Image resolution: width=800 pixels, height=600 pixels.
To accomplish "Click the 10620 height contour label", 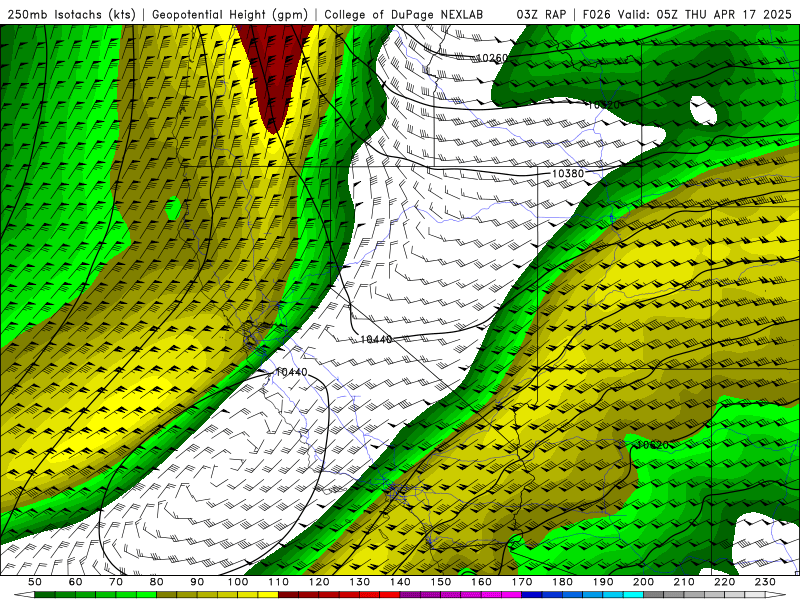I will pyautogui.click(x=652, y=445).
